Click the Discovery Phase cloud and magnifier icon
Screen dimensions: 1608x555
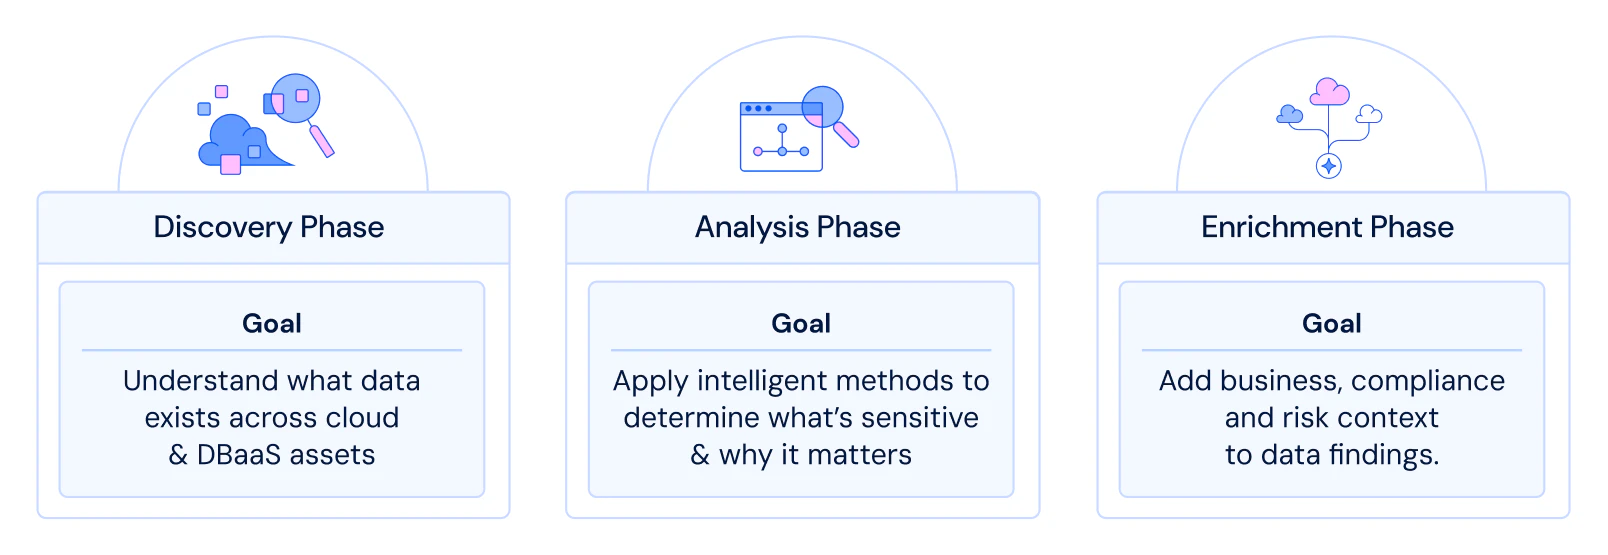tap(266, 124)
